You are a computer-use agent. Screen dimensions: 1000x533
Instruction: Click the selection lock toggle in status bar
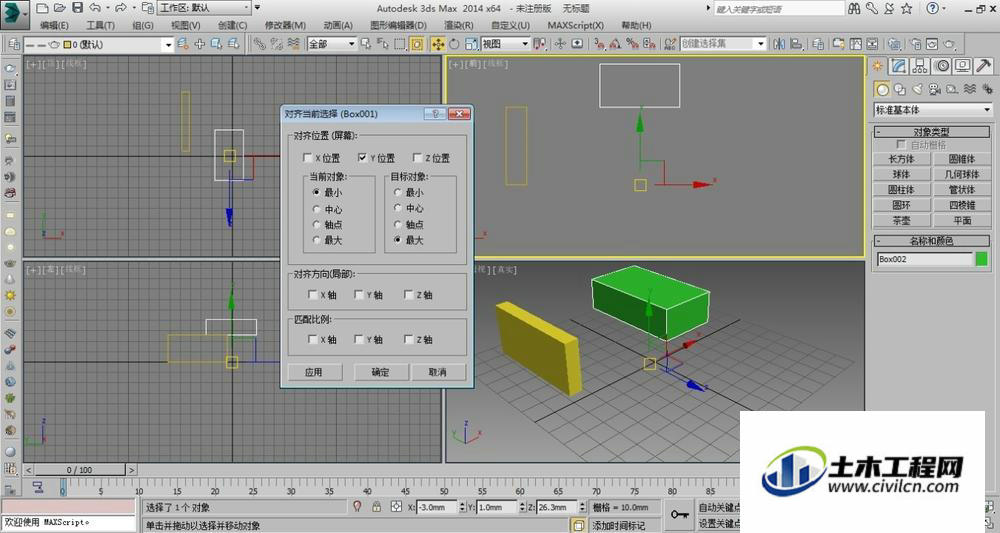click(377, 507)
